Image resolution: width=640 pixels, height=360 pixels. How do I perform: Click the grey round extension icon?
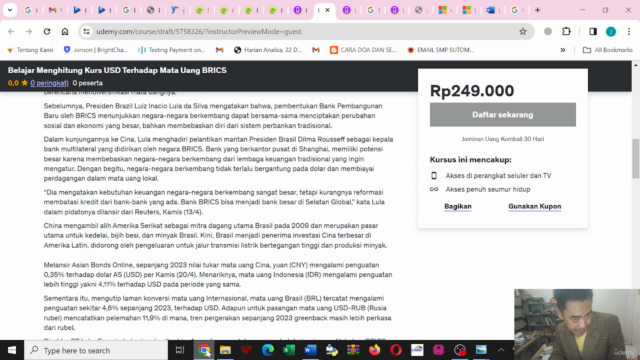click(x=548, y=31)
